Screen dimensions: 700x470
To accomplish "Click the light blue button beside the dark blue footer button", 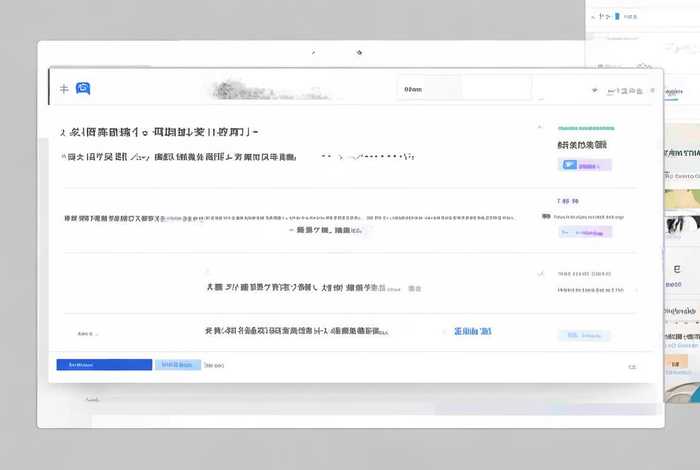I will (x=178, y=365).
